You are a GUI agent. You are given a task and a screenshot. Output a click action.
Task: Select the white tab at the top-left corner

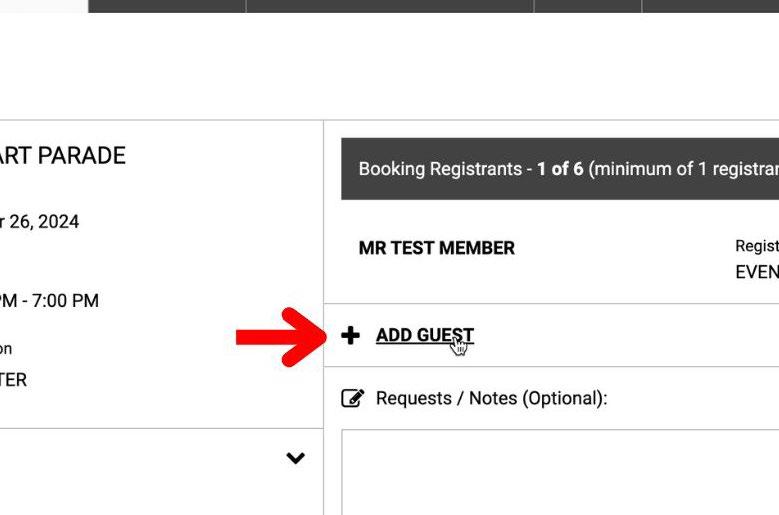coord(43,5)
